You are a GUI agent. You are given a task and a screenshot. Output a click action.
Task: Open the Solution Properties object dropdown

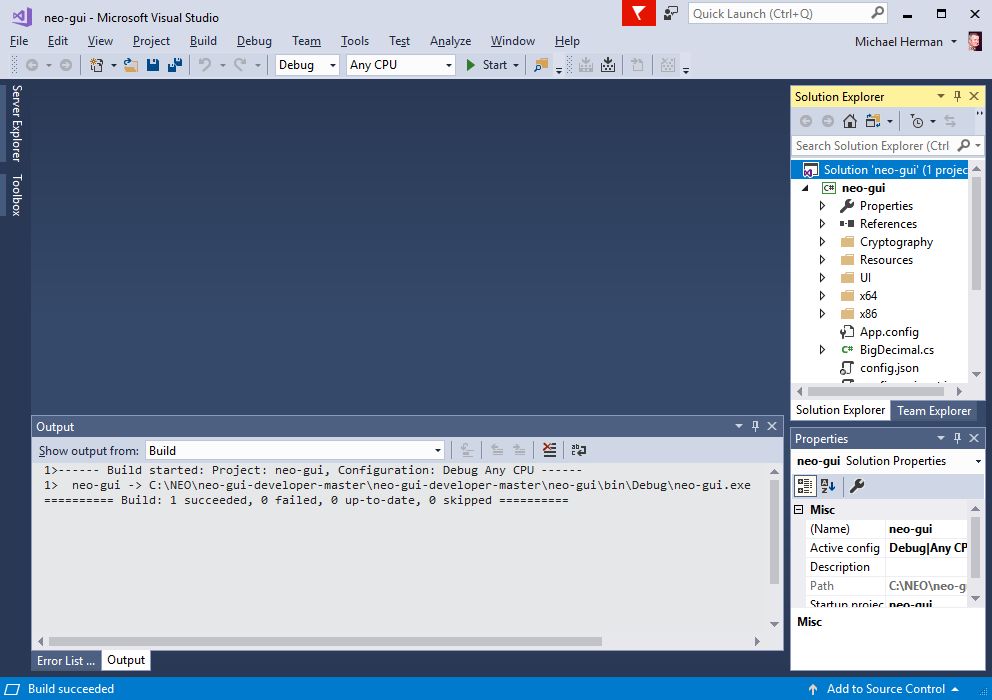[978, 461]
